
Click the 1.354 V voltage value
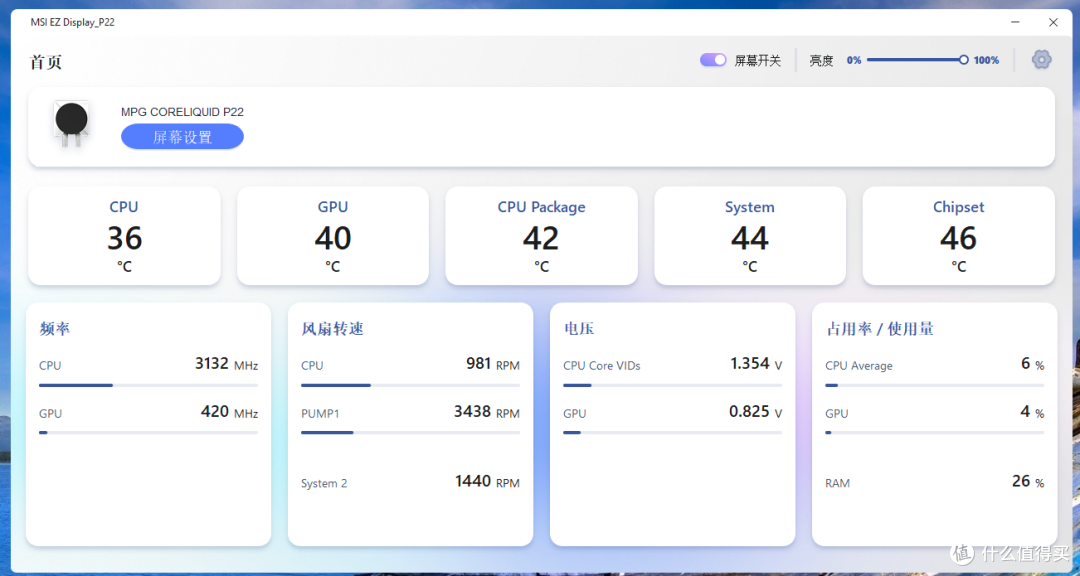point(756,364)
